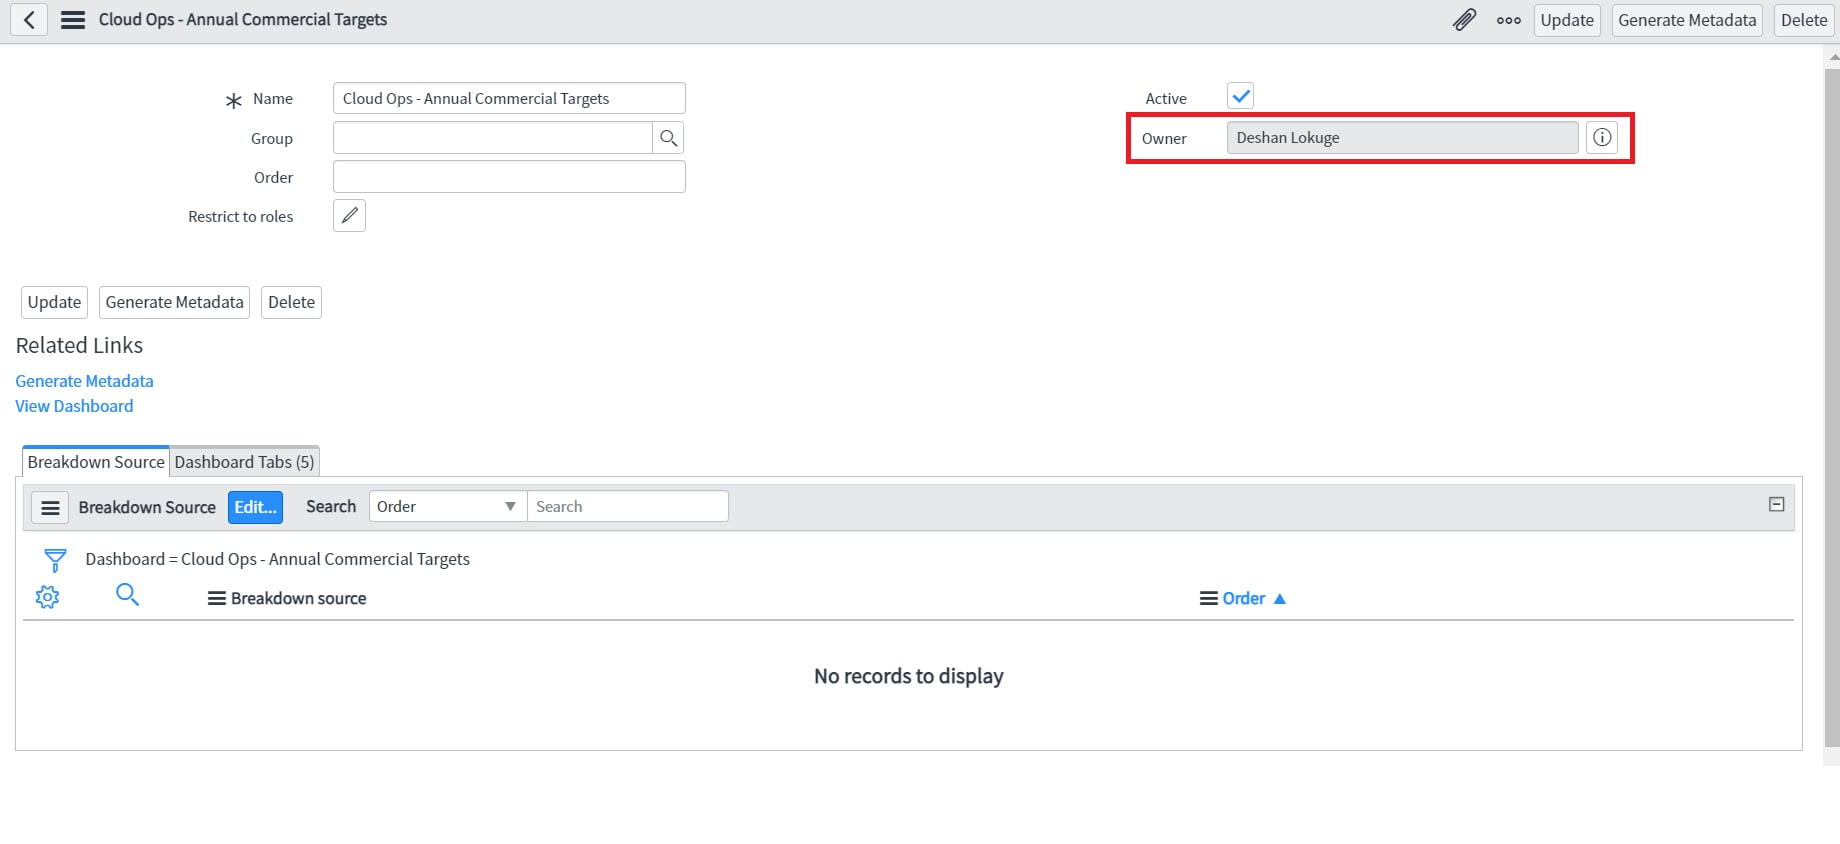1840x844 pixels.
Task: Switch to the Dashboard Tabs (5) tab
Action: pos(244,462)
